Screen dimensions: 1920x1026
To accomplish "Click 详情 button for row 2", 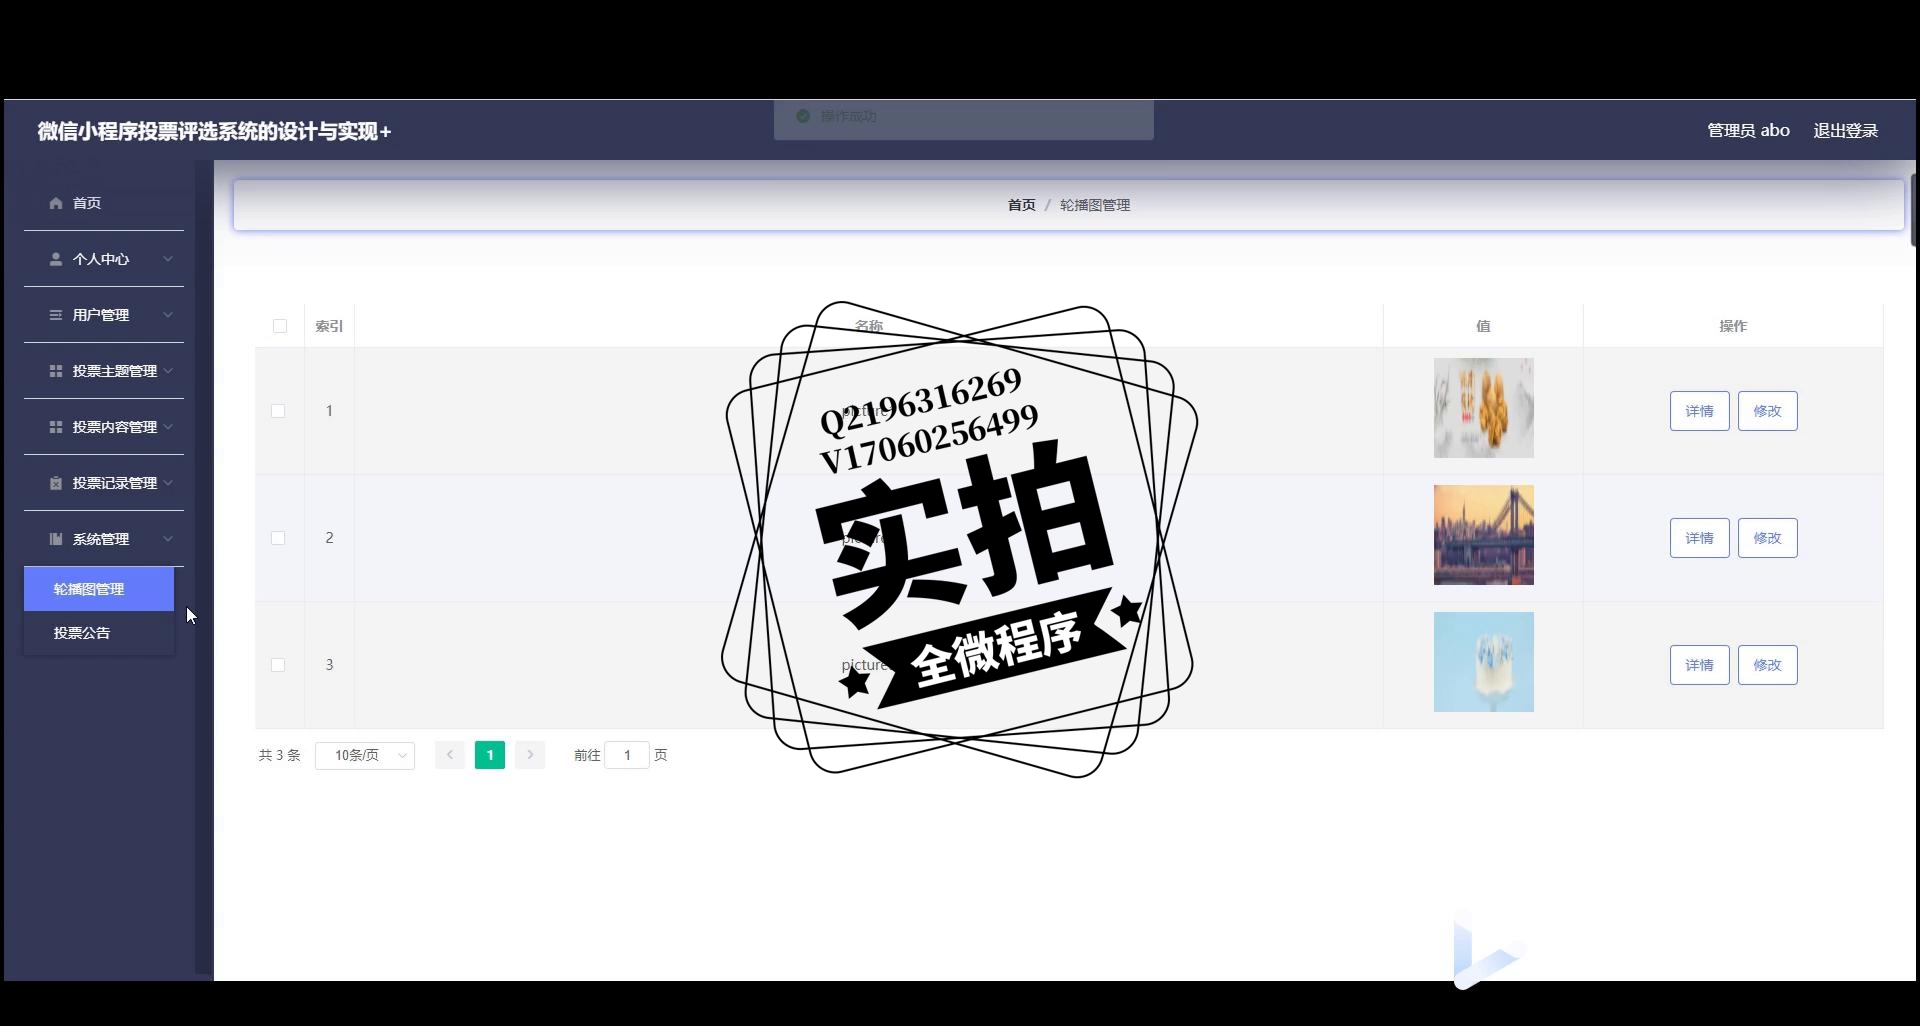I will tap(1700, 538).
